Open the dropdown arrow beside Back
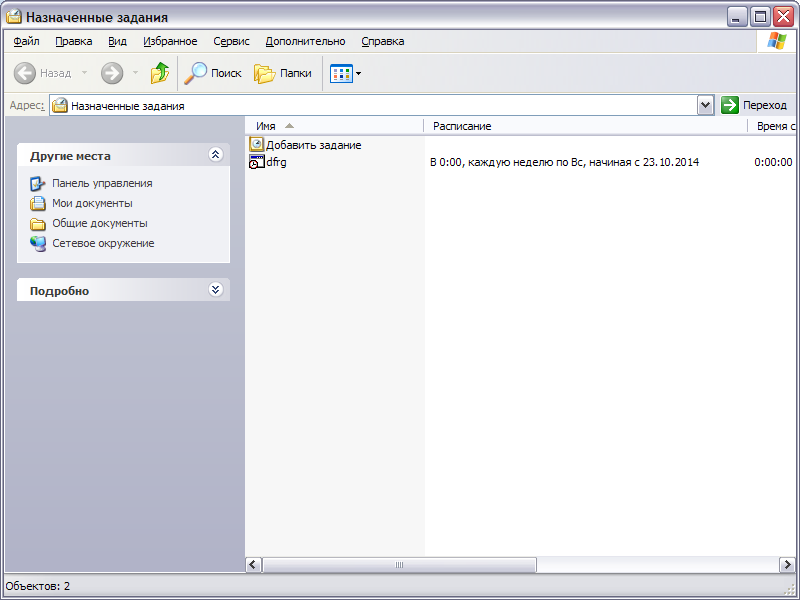 coord(85,73)
